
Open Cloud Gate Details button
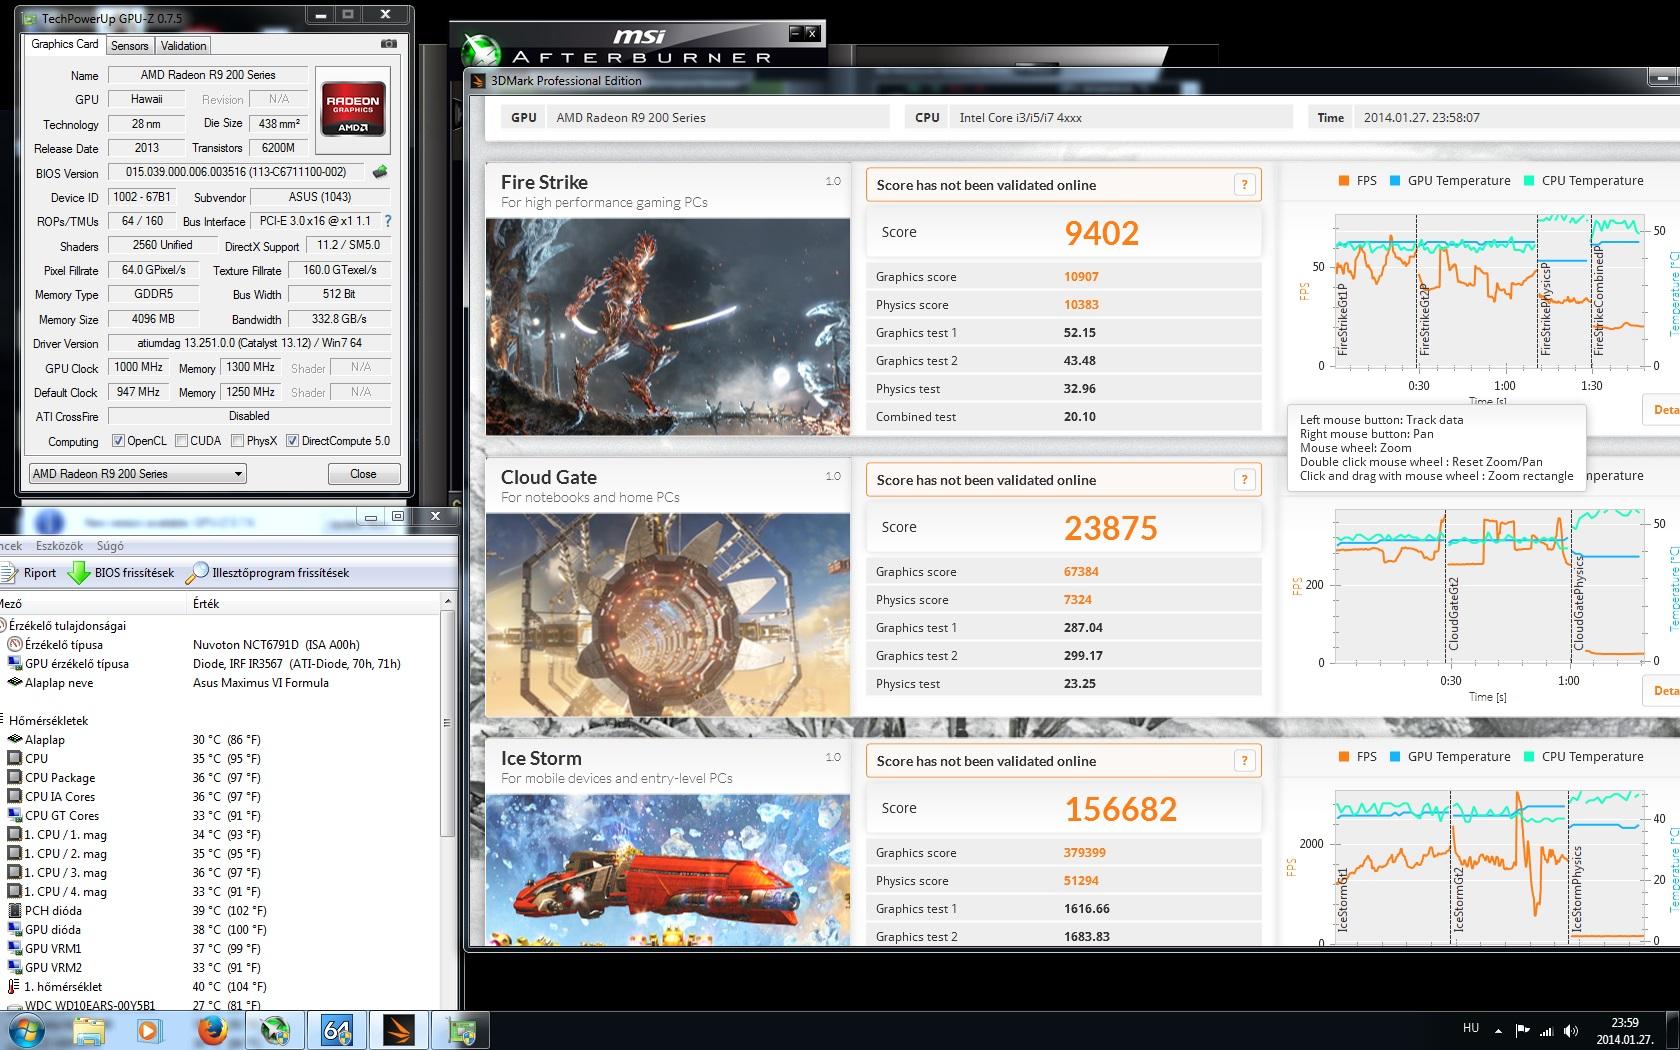1663,690
